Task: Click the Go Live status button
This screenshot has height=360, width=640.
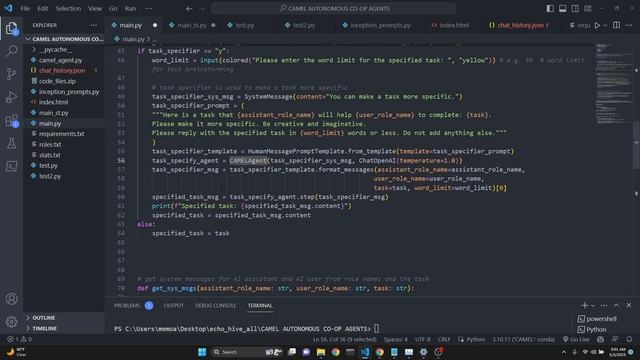Action: 576,340
